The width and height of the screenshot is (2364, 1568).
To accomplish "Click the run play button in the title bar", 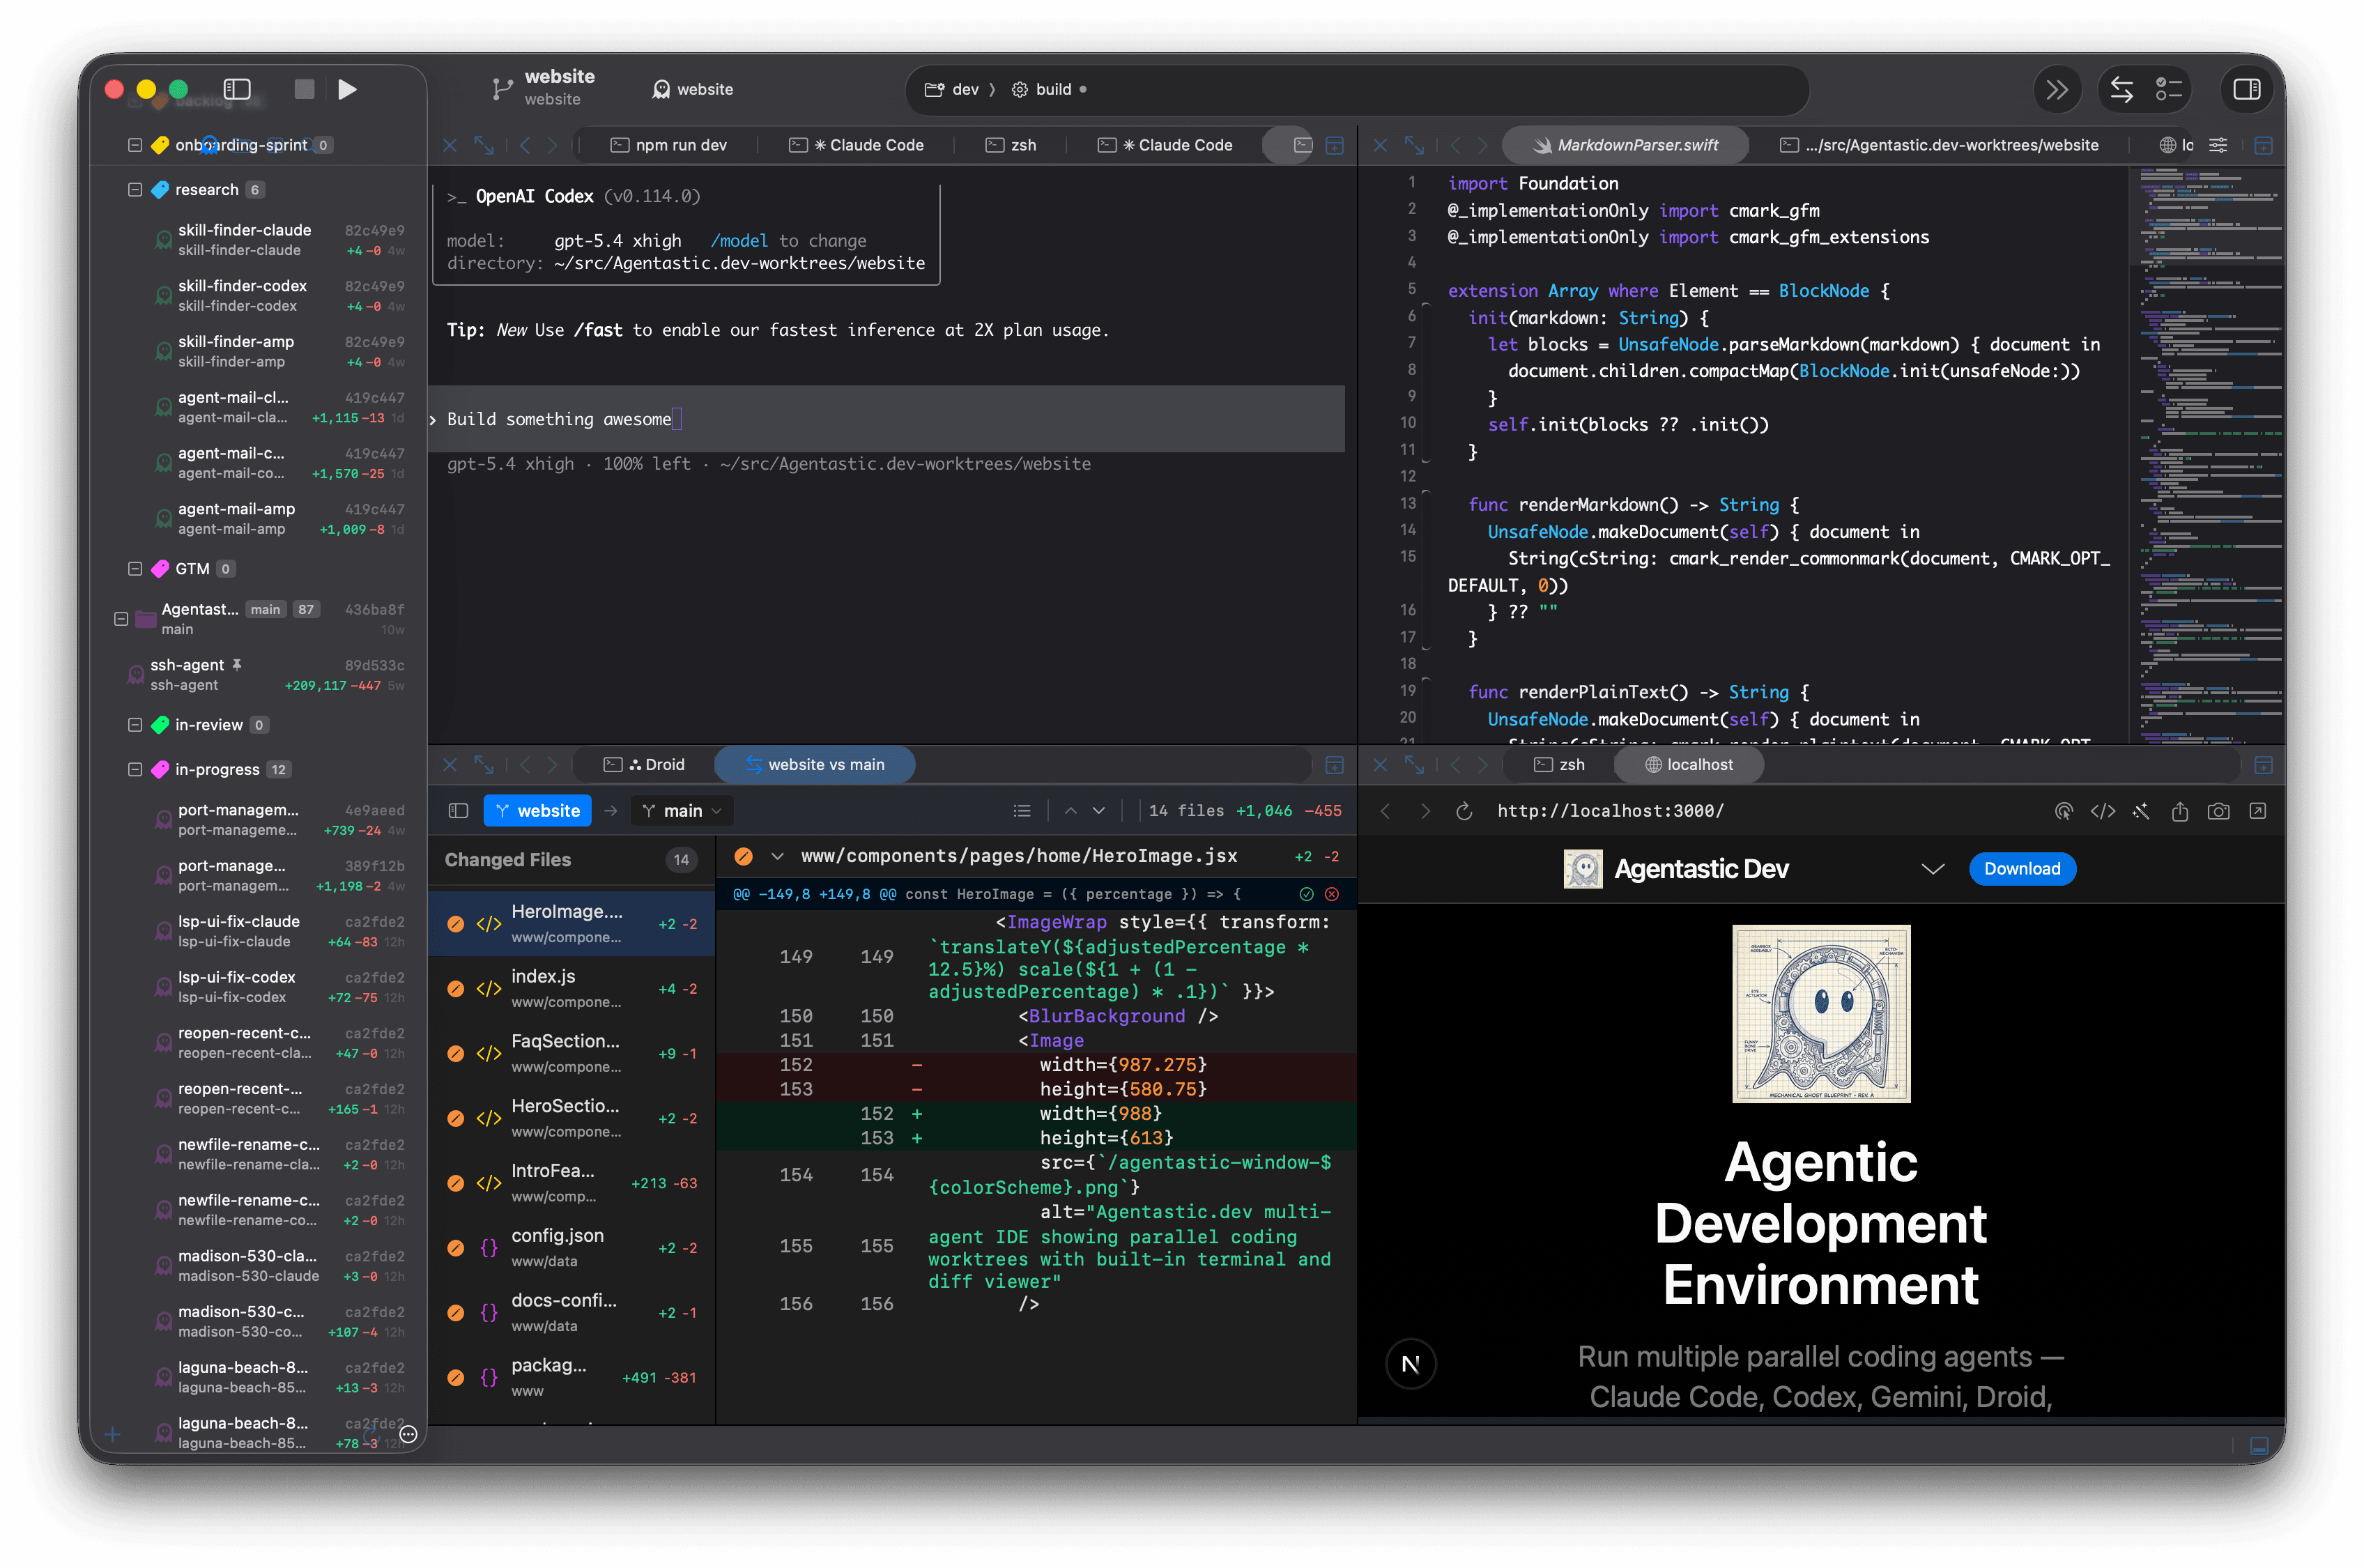I will click(347, 89).
